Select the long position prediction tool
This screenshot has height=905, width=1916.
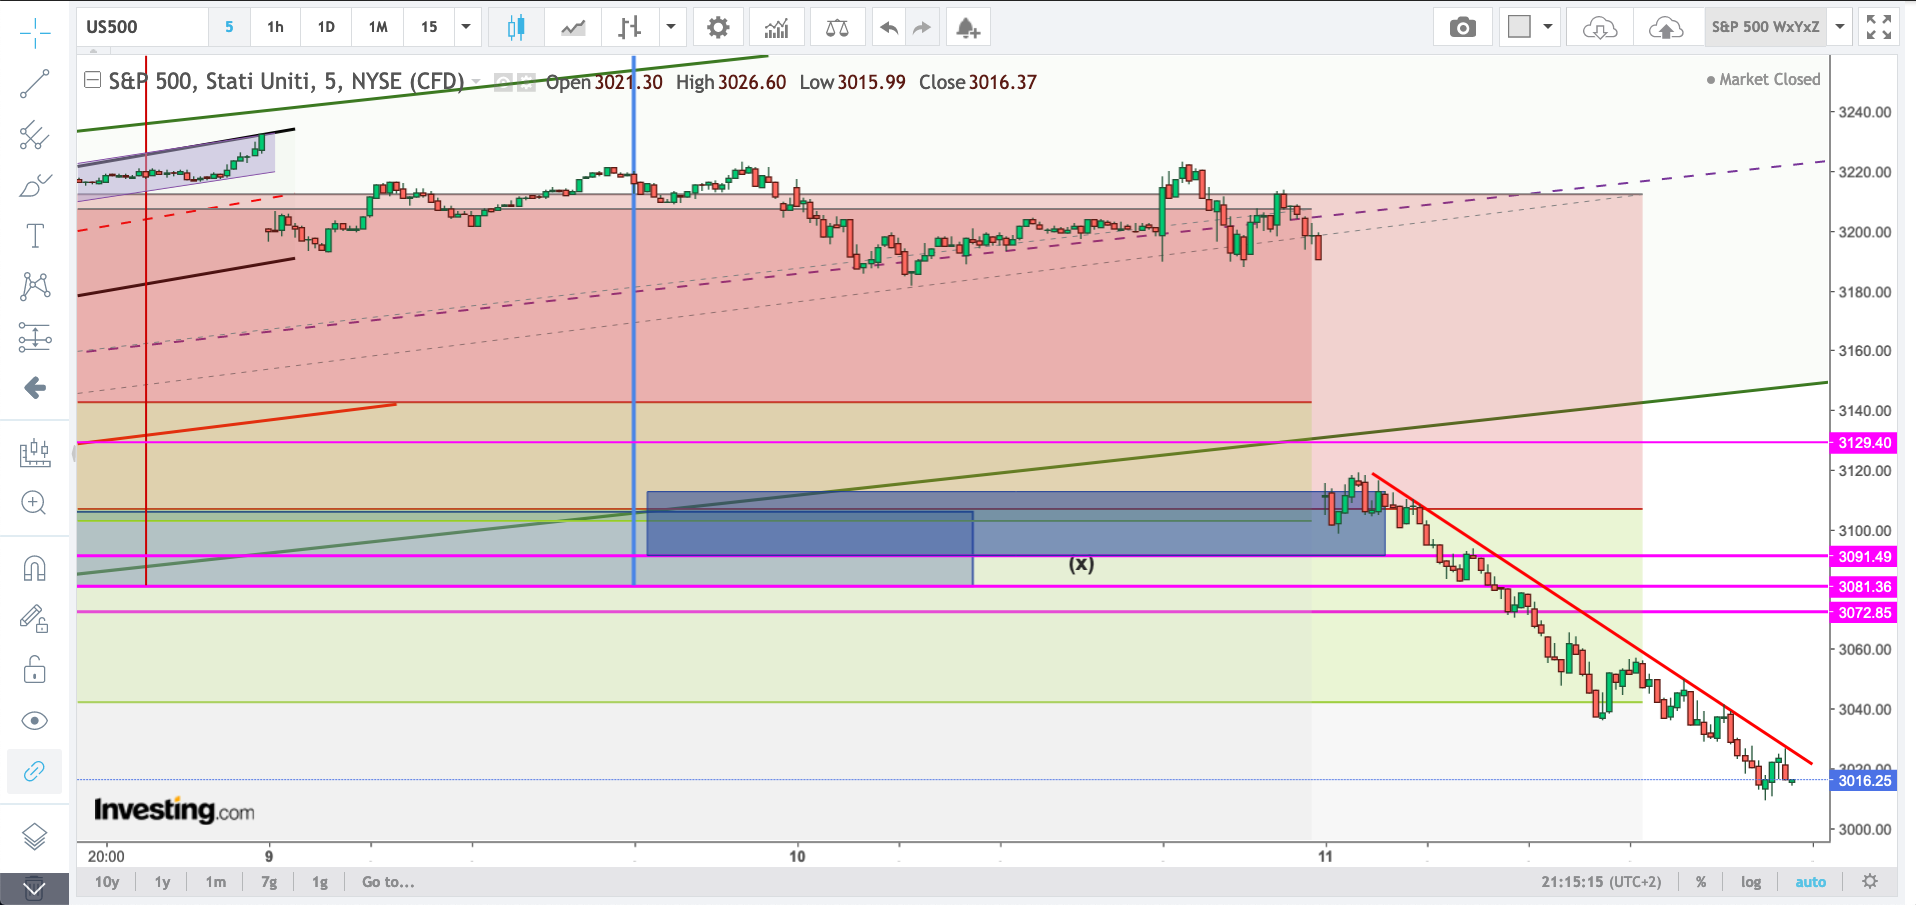35,337
